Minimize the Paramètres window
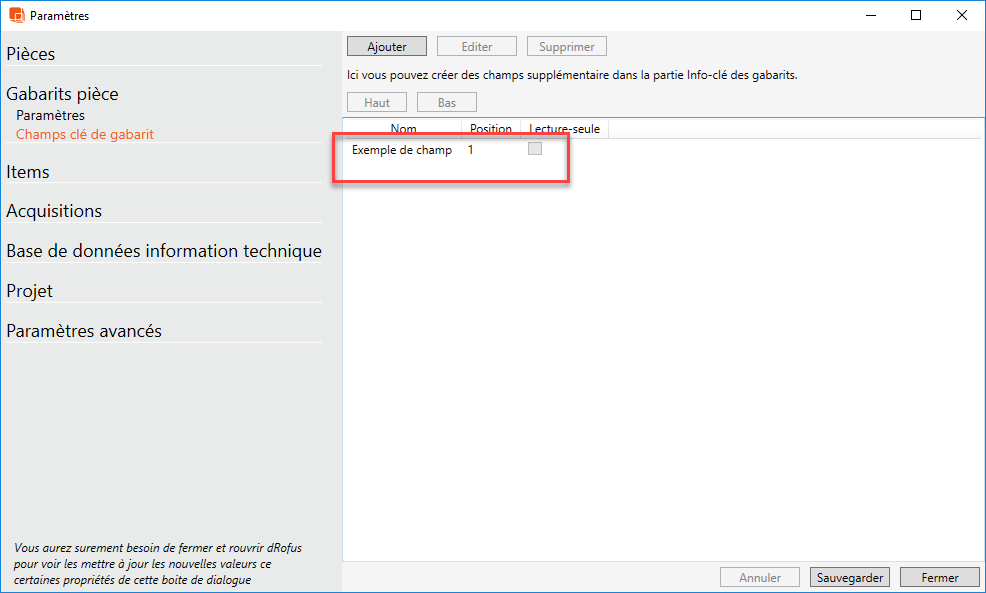 coord(870,15)
